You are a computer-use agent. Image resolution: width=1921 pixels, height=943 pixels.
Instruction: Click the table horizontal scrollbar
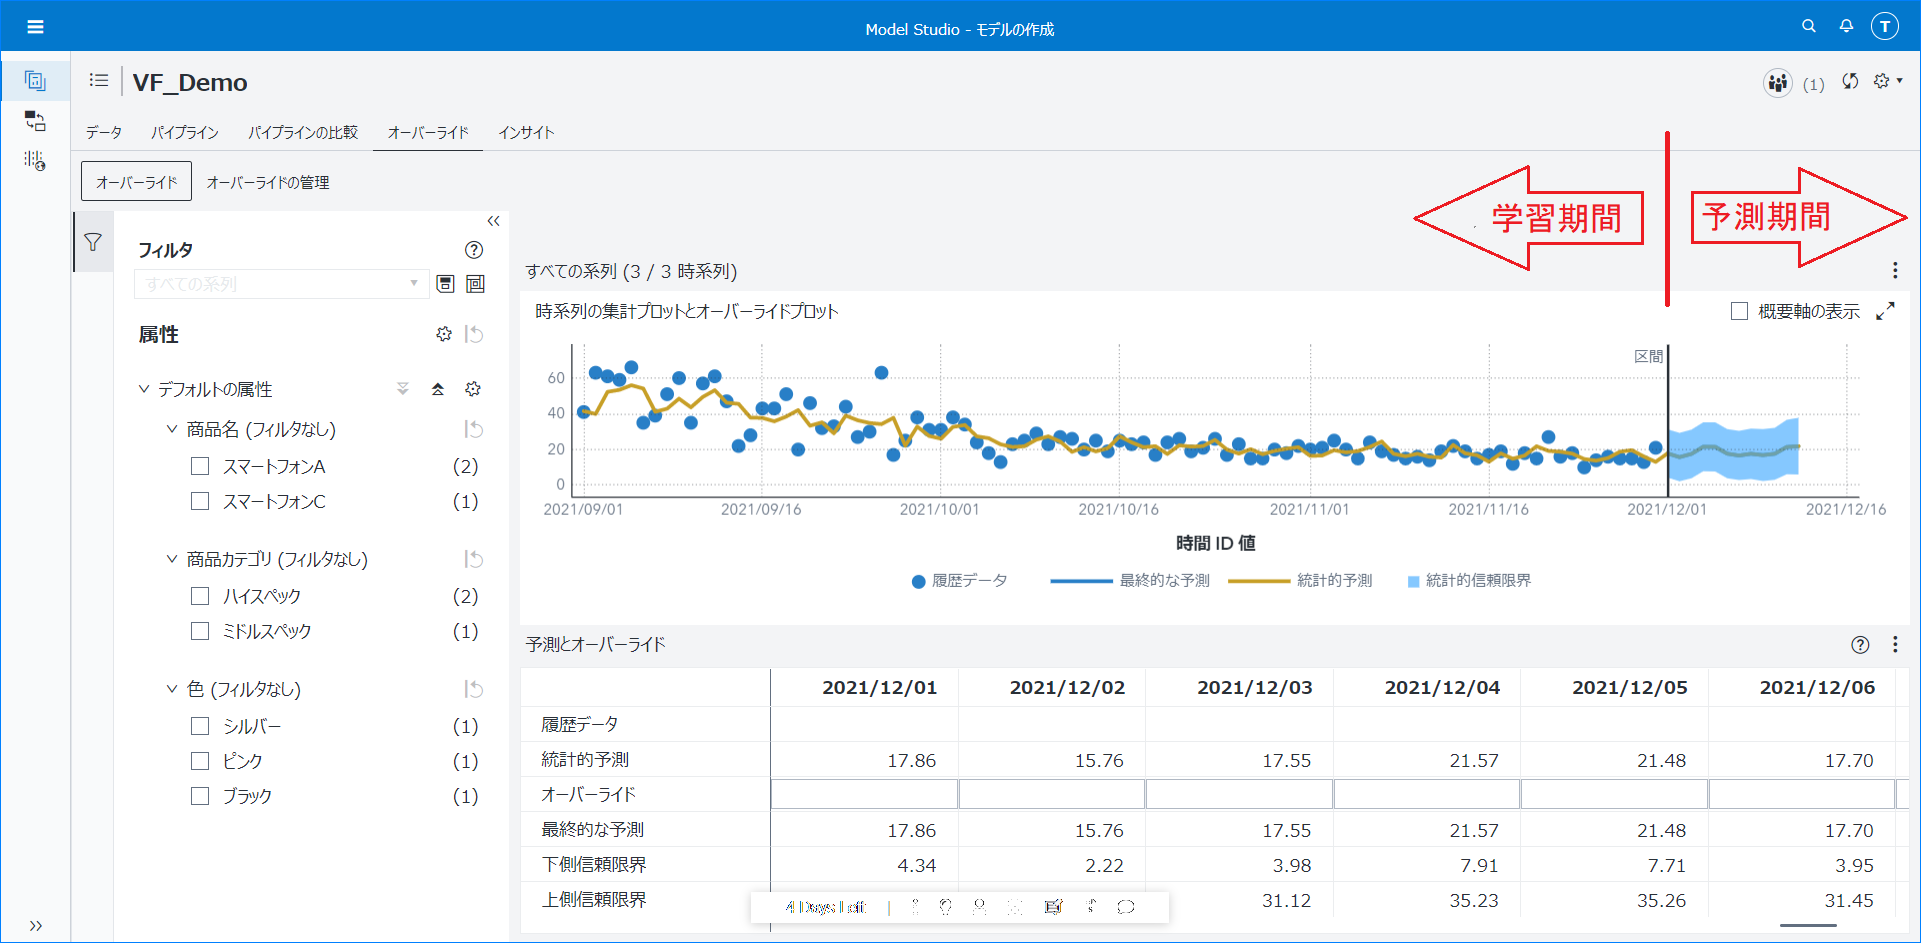pyautogui.click(x=1808, y=926)
